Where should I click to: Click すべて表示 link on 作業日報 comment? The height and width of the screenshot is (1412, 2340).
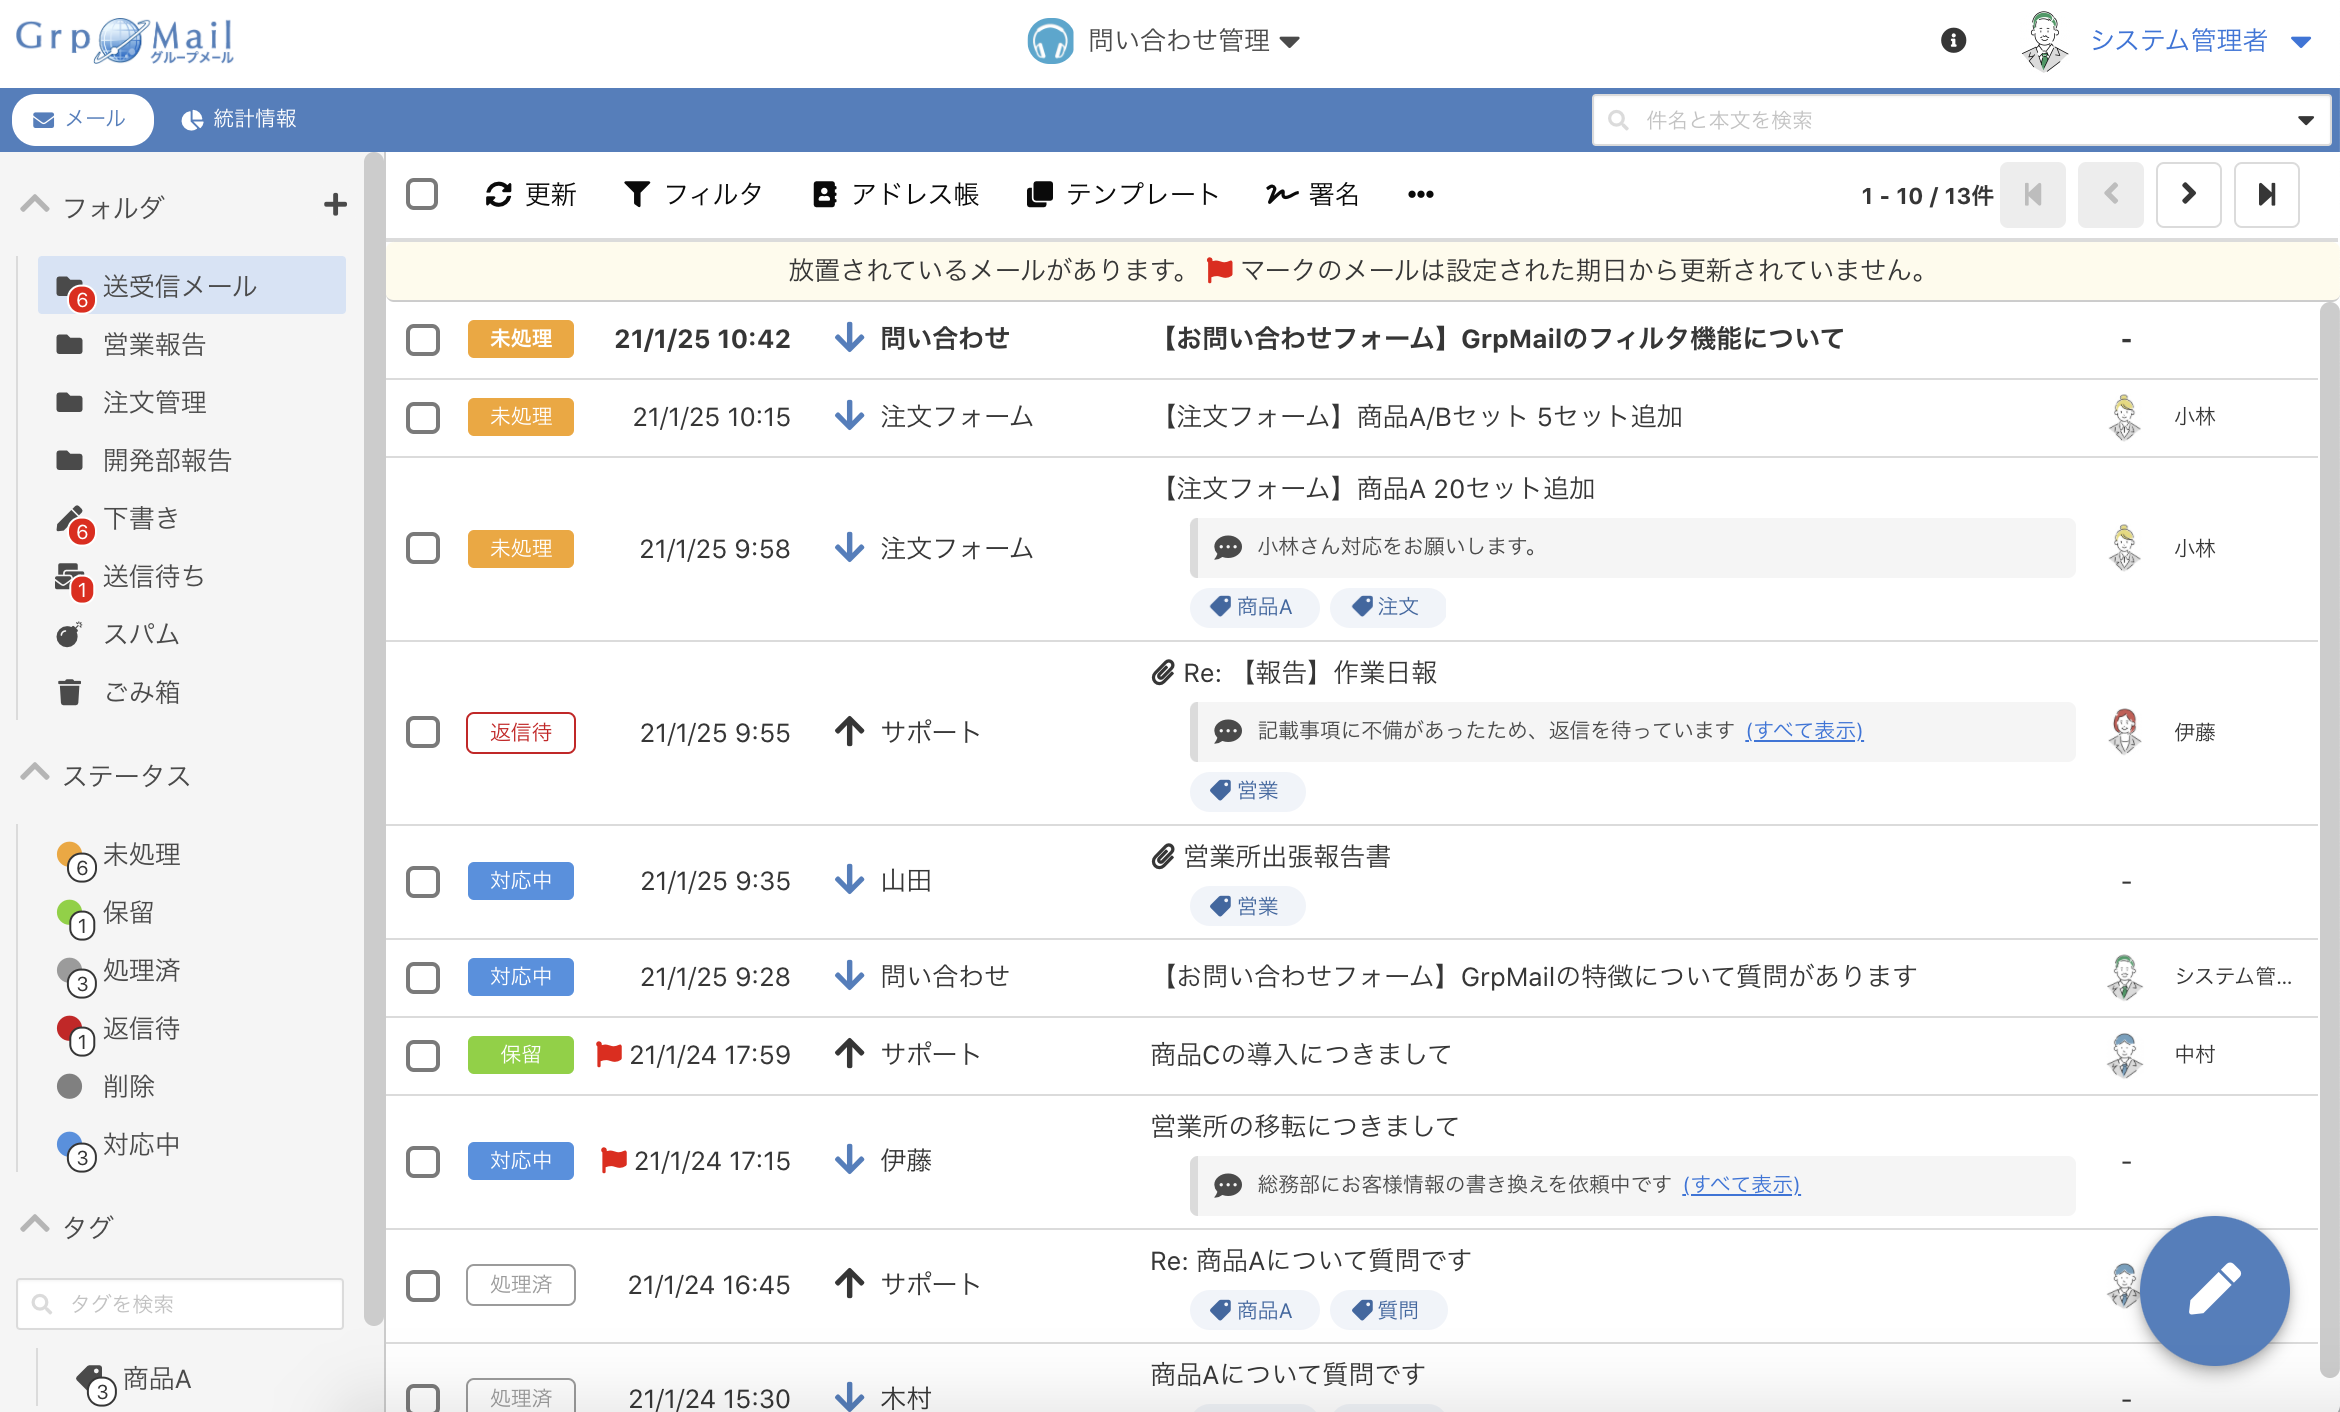point(1804,731)
